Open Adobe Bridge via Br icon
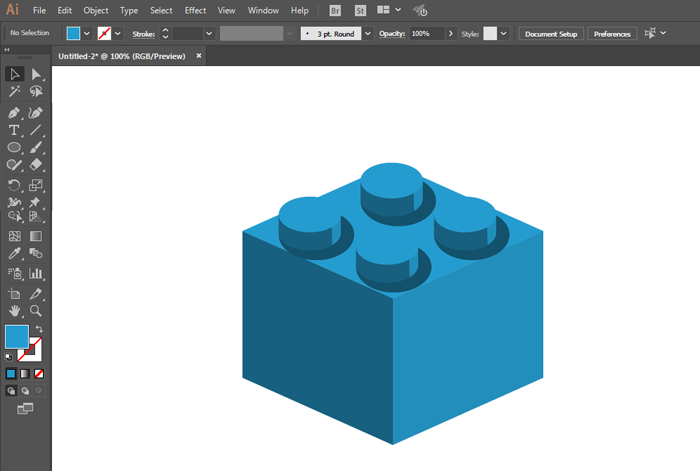 click(x=335, y=10)
